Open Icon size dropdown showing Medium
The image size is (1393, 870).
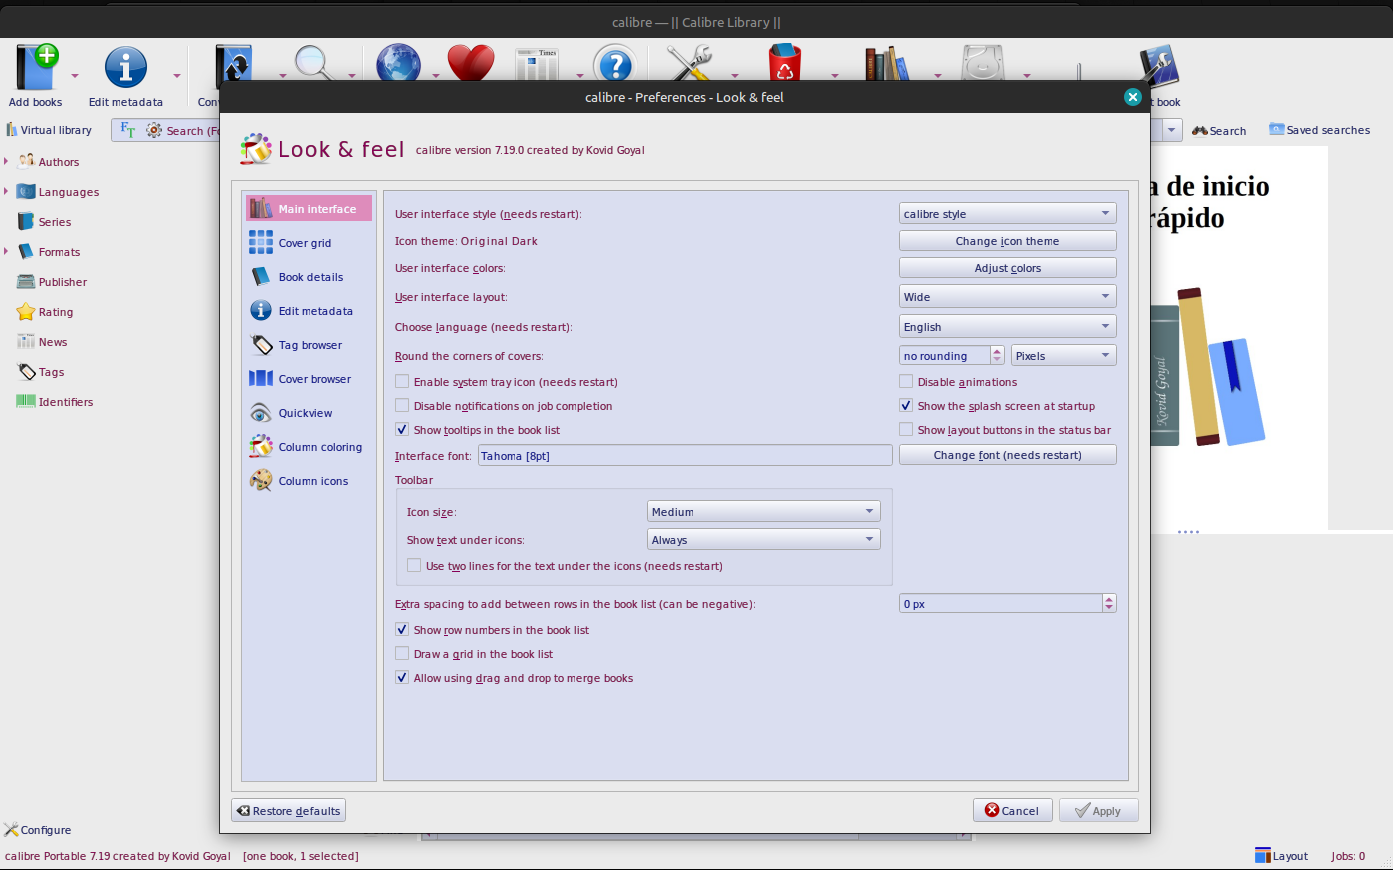pos(764,512)
